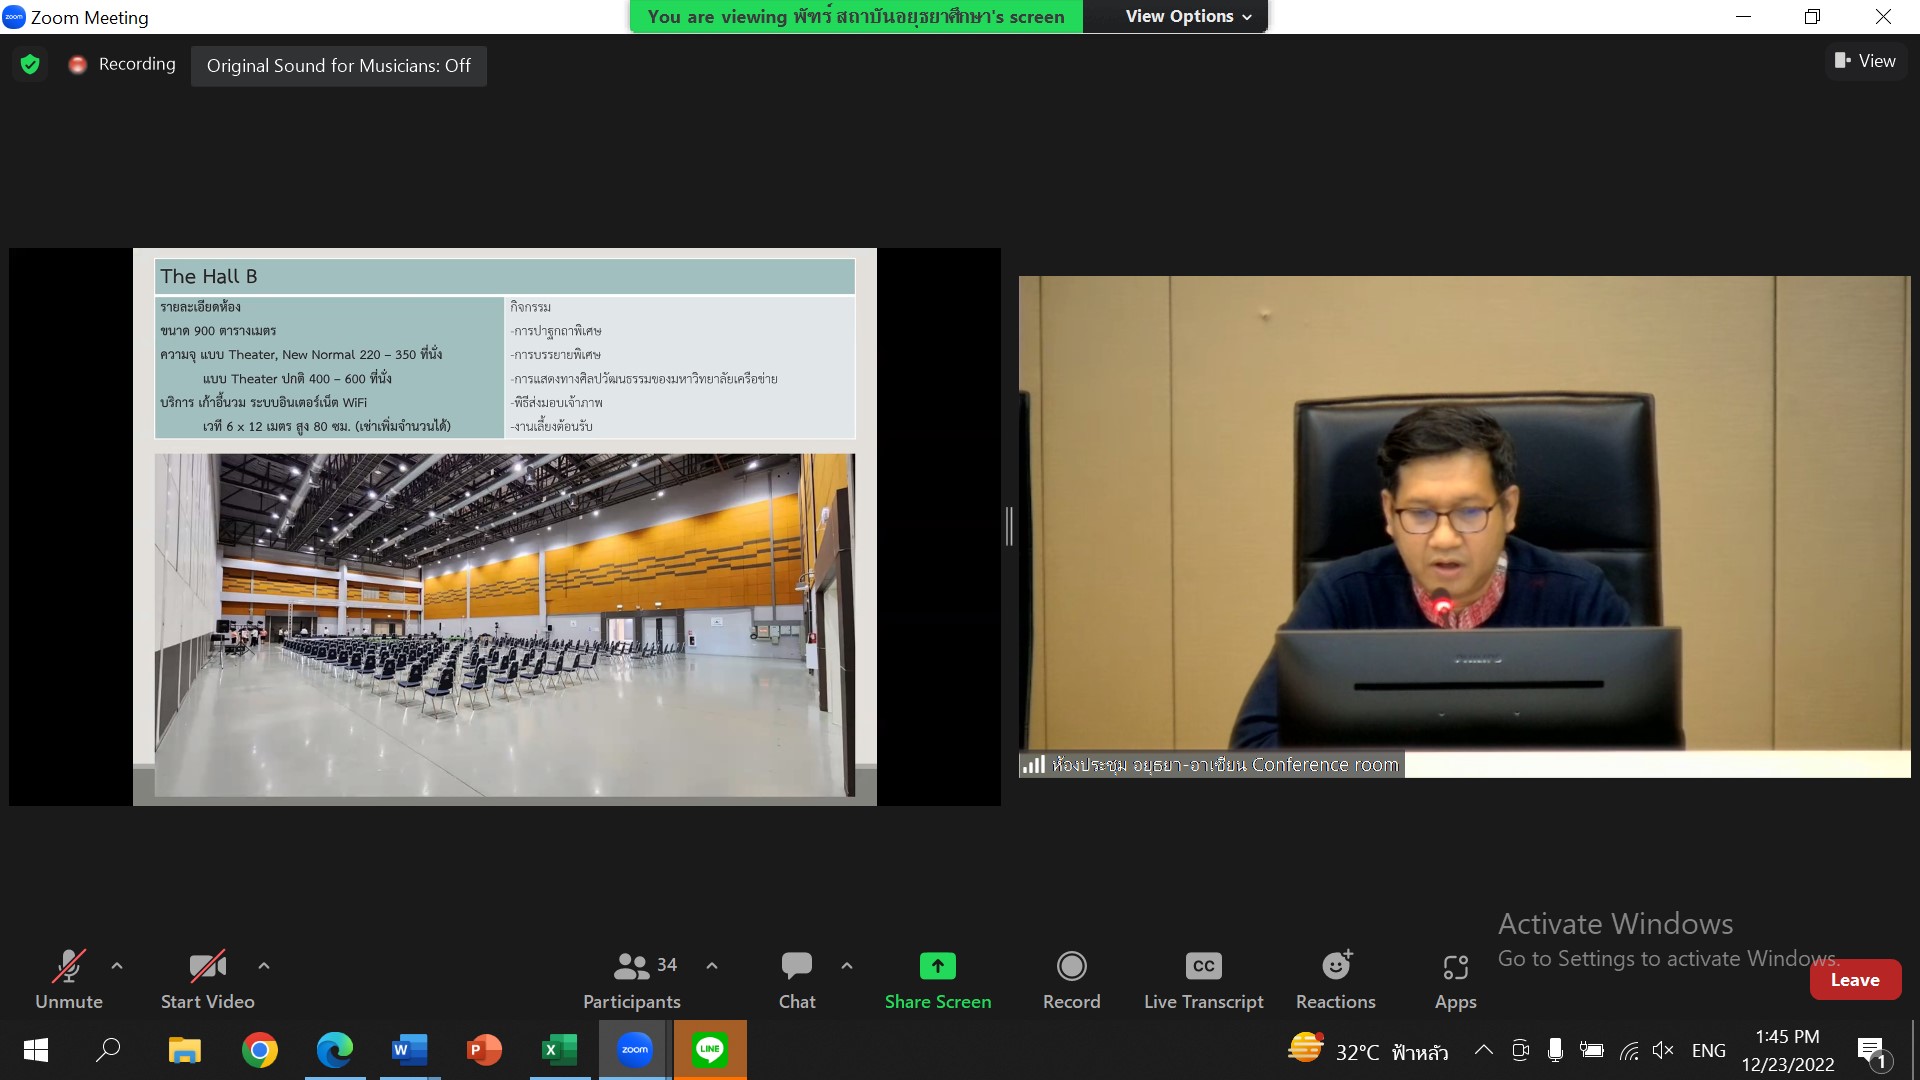Open Zoom Apps

pos(1455,980)
